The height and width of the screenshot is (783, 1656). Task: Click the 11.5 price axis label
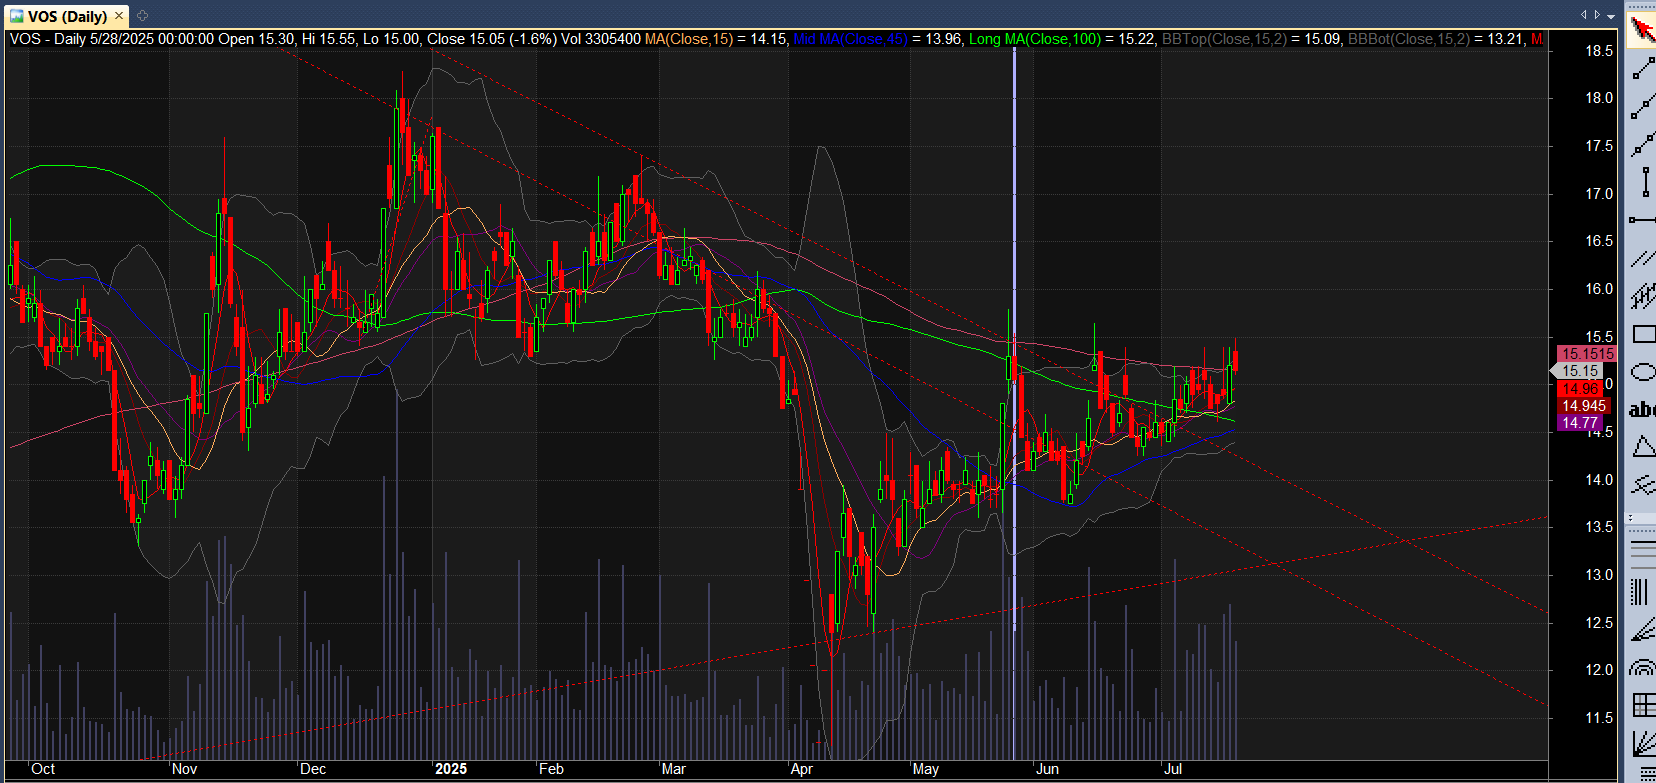tap(1599, 718)
